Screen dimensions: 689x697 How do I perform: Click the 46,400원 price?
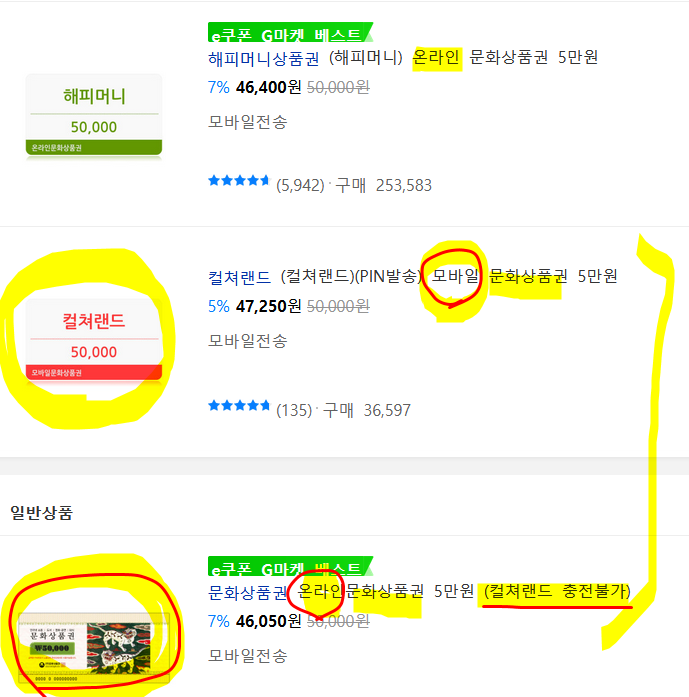(x=268, y=87)
